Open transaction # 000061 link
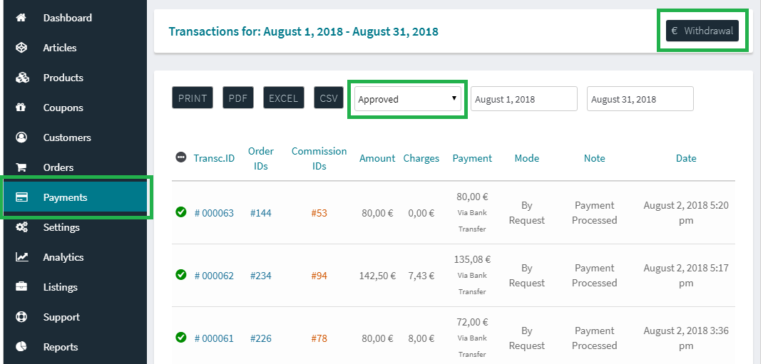This screenshot has width=768, height=364. (214, 339)
